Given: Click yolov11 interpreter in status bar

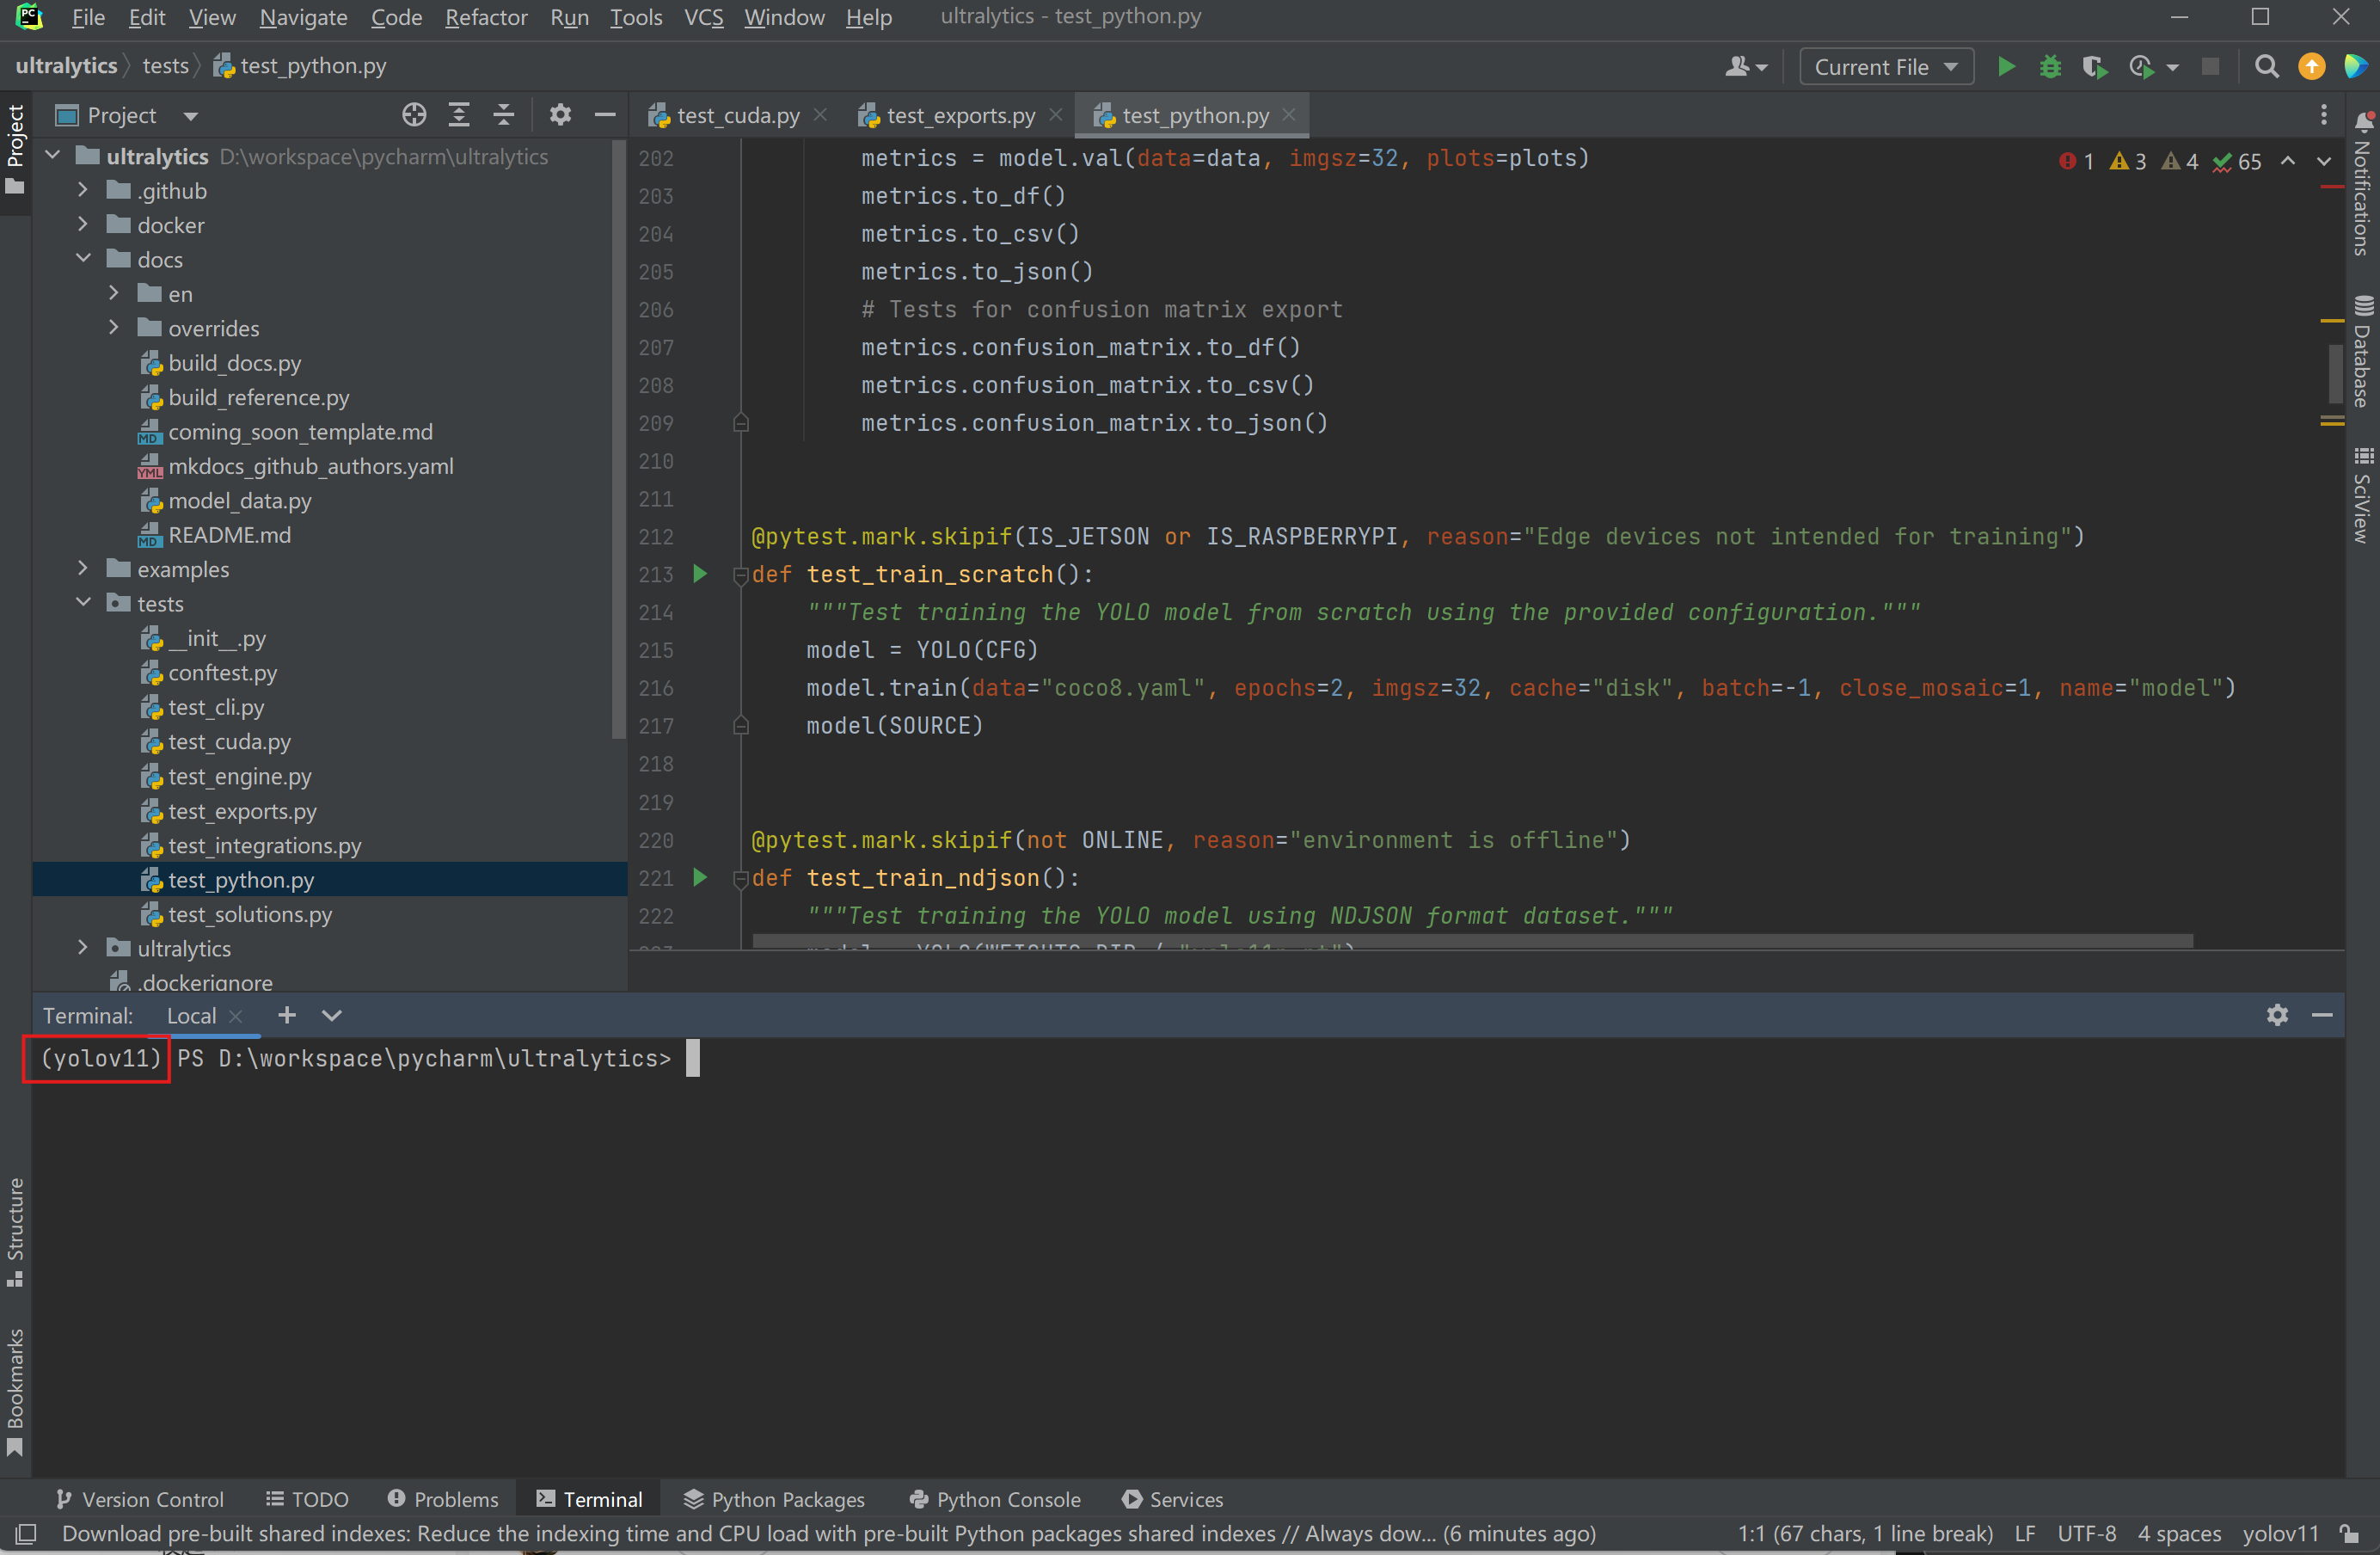Looking at the screenshot, I should (x=2280, y=1533).
